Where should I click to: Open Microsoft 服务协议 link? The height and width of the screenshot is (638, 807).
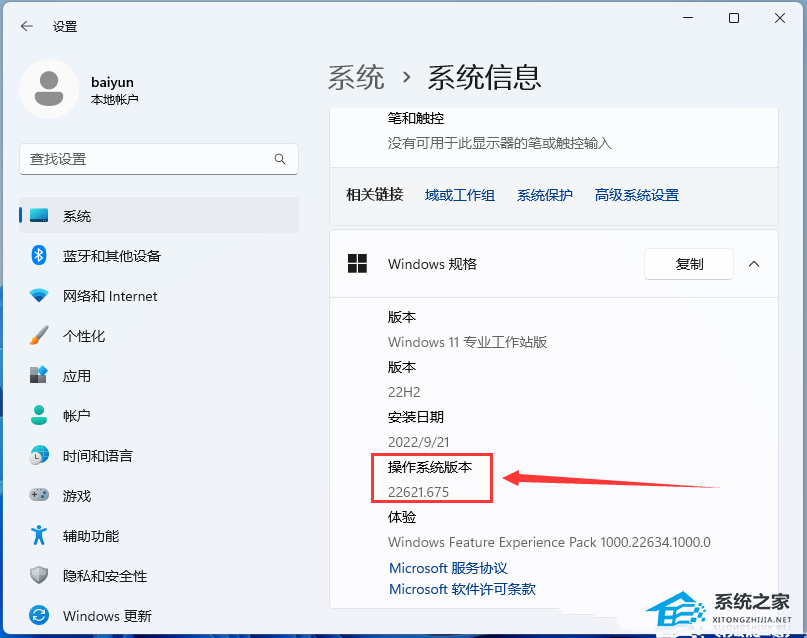pyautogui.click(x=448, y=568)
